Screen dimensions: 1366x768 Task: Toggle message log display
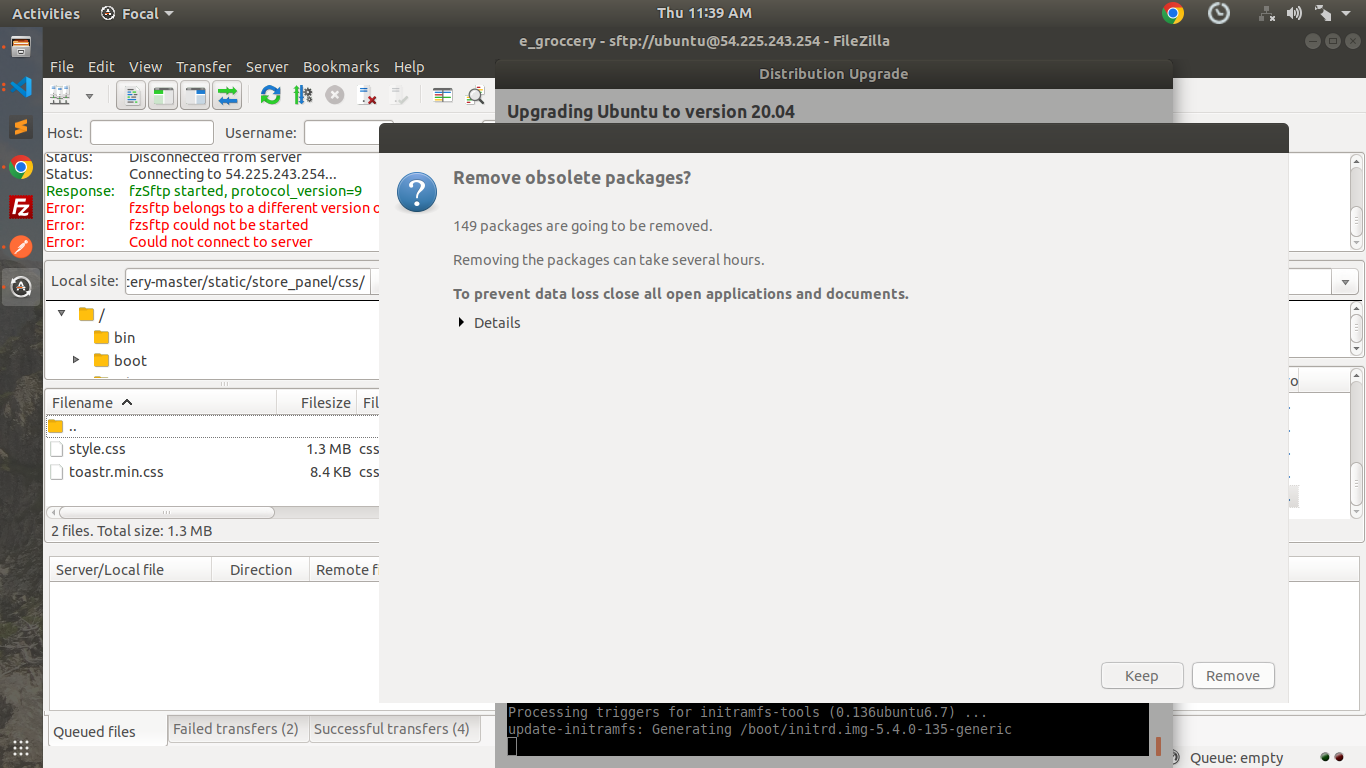(x=131, y=96)
